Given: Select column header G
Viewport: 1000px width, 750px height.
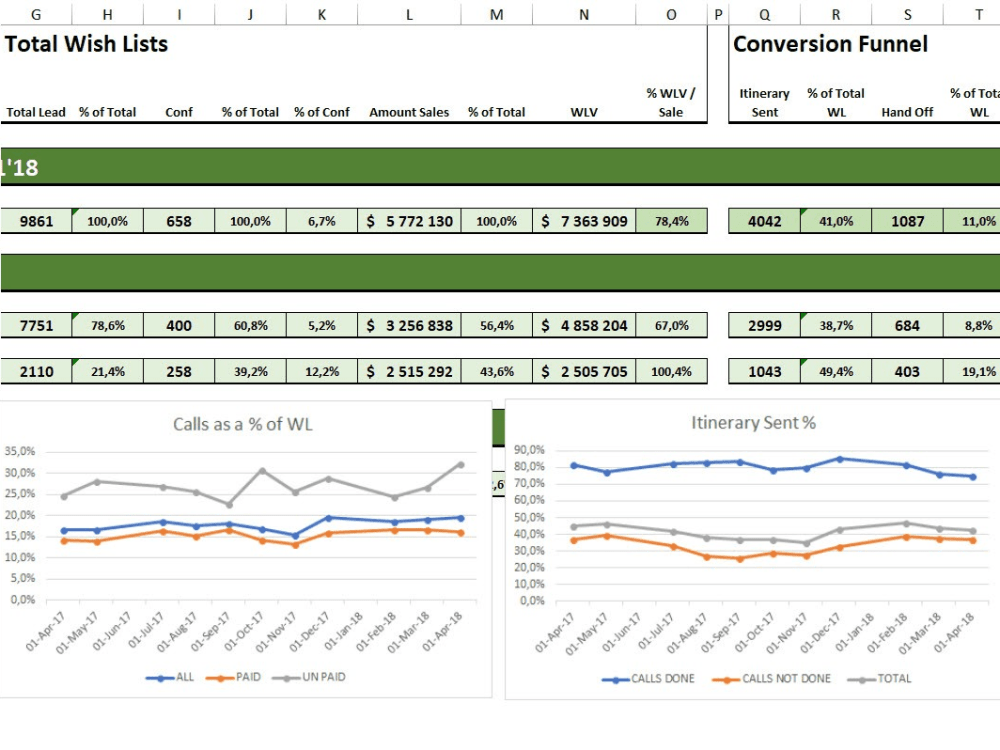Looking at the screenshot, I should pos(36,14).
